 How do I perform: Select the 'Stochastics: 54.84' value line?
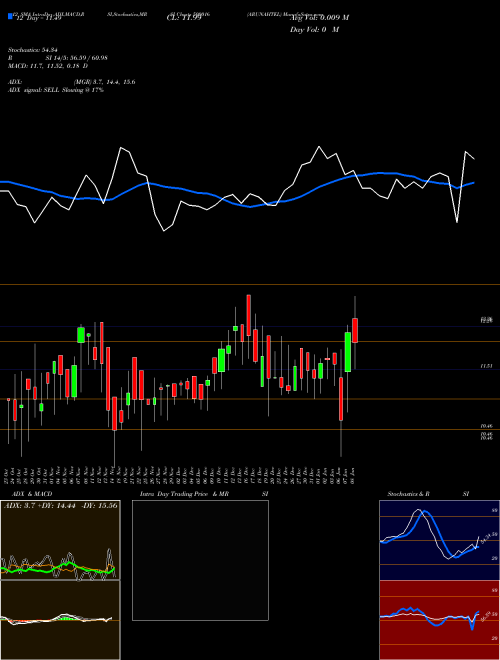click(x=34, y=50)
